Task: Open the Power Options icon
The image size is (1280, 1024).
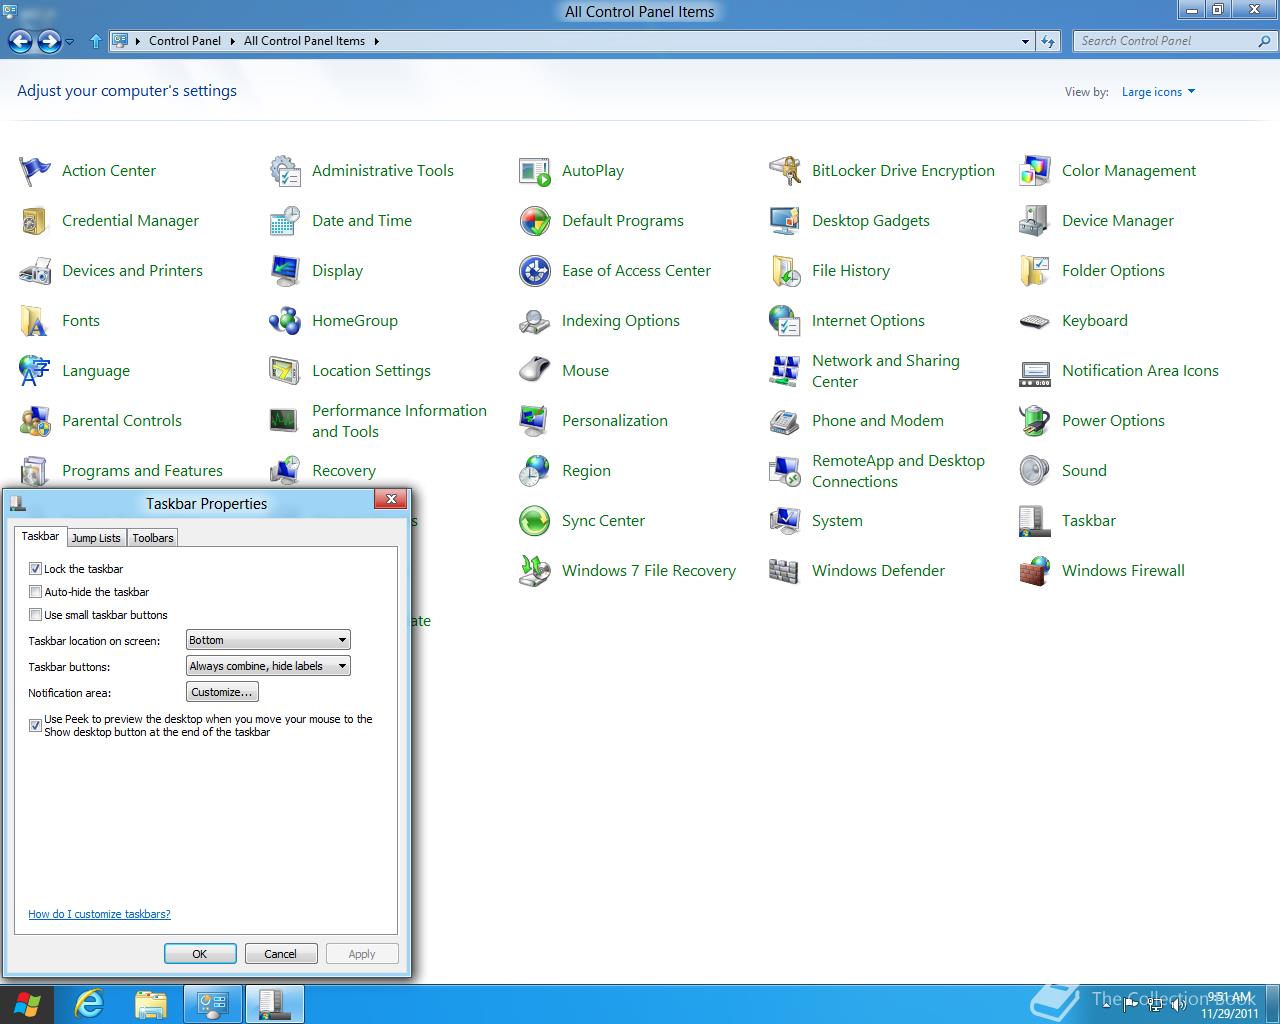Action: pos(1034,421)
